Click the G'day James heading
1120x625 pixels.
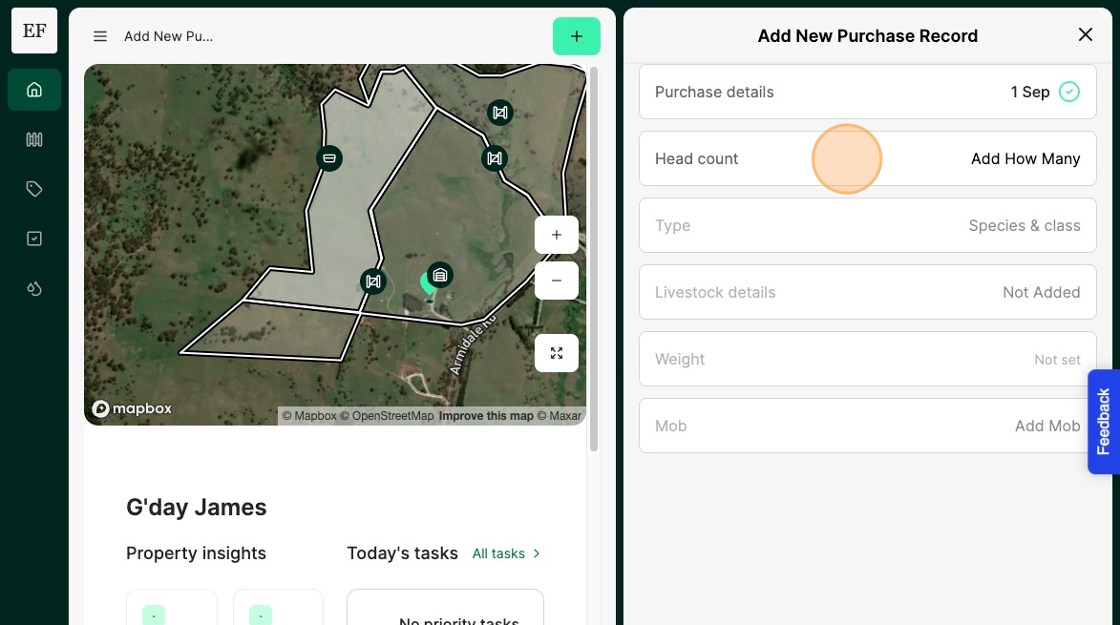tap(196, 507)
